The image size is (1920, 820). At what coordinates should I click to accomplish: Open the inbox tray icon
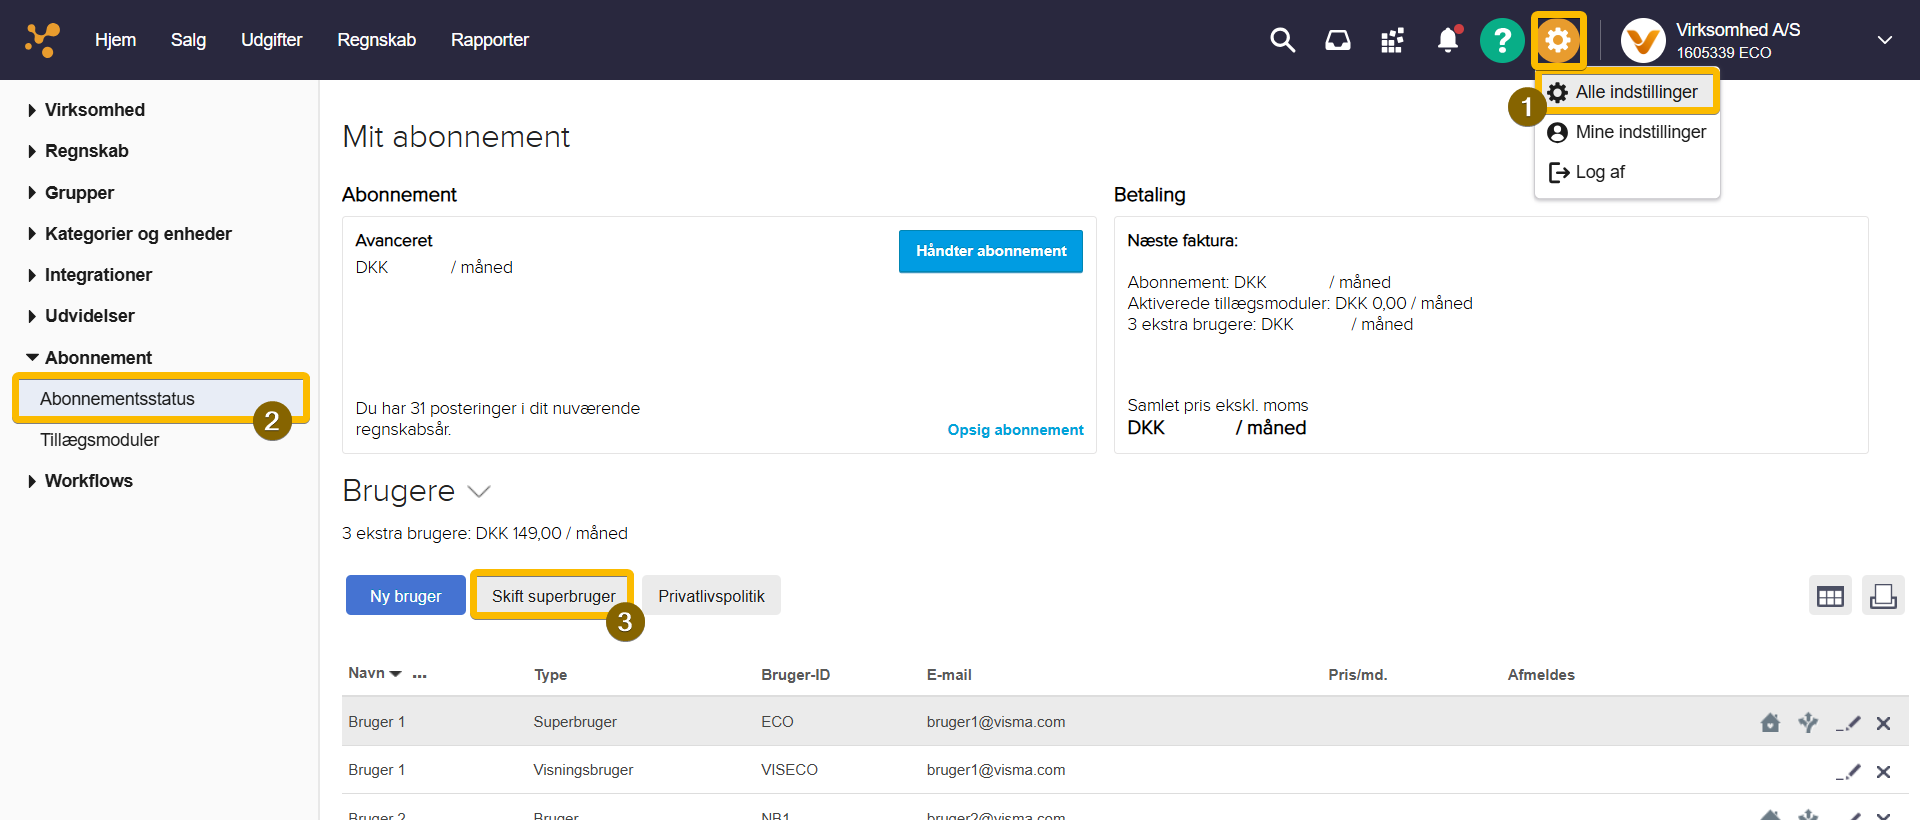(x=1337, y=40)
